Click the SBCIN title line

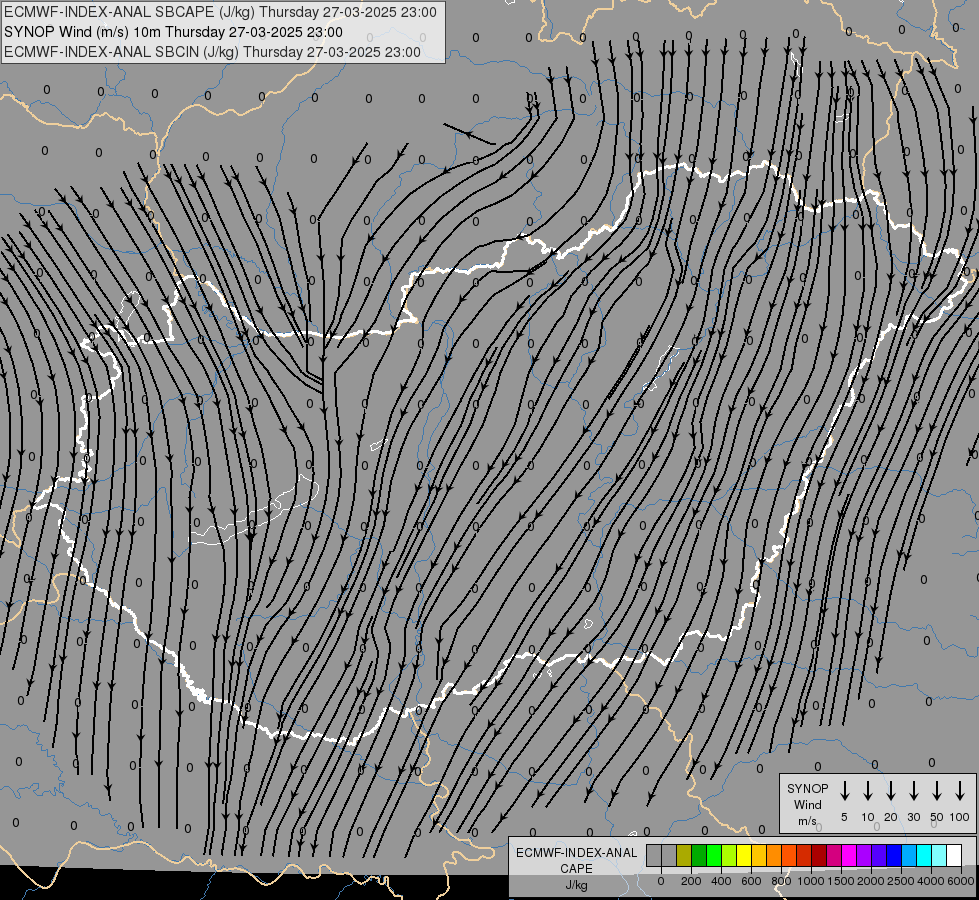click(x=212, y=52)
